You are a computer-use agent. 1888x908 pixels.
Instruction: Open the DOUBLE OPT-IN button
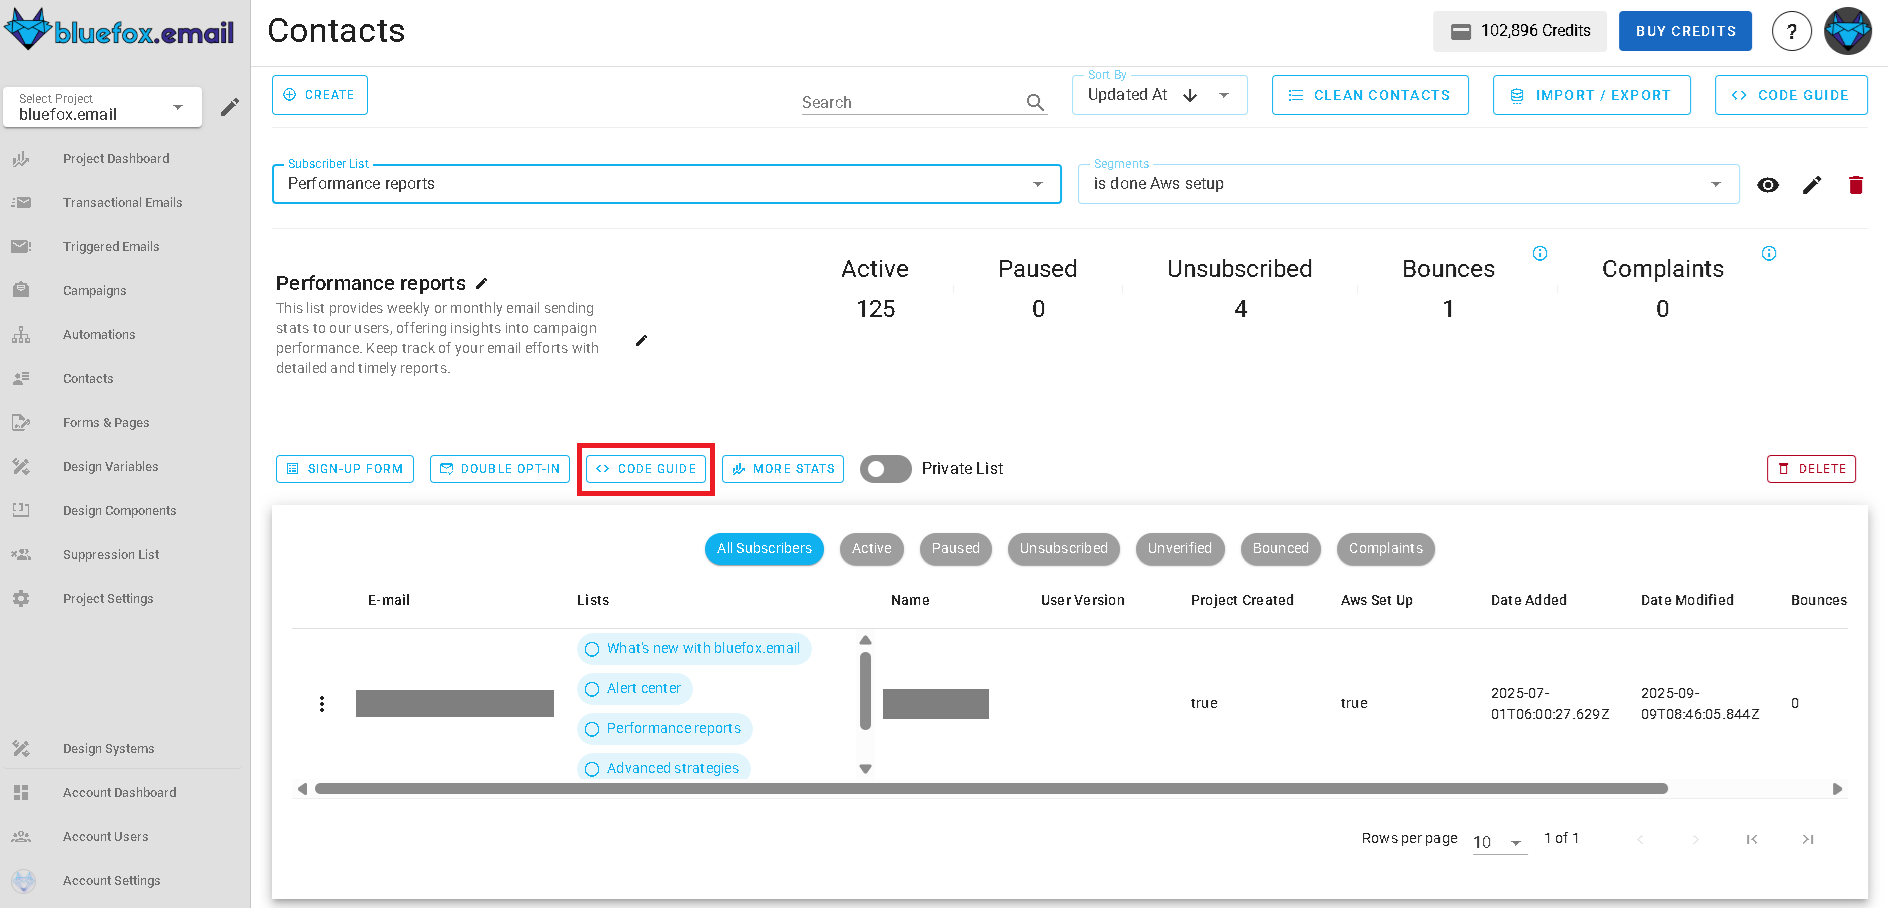[500, 469]
